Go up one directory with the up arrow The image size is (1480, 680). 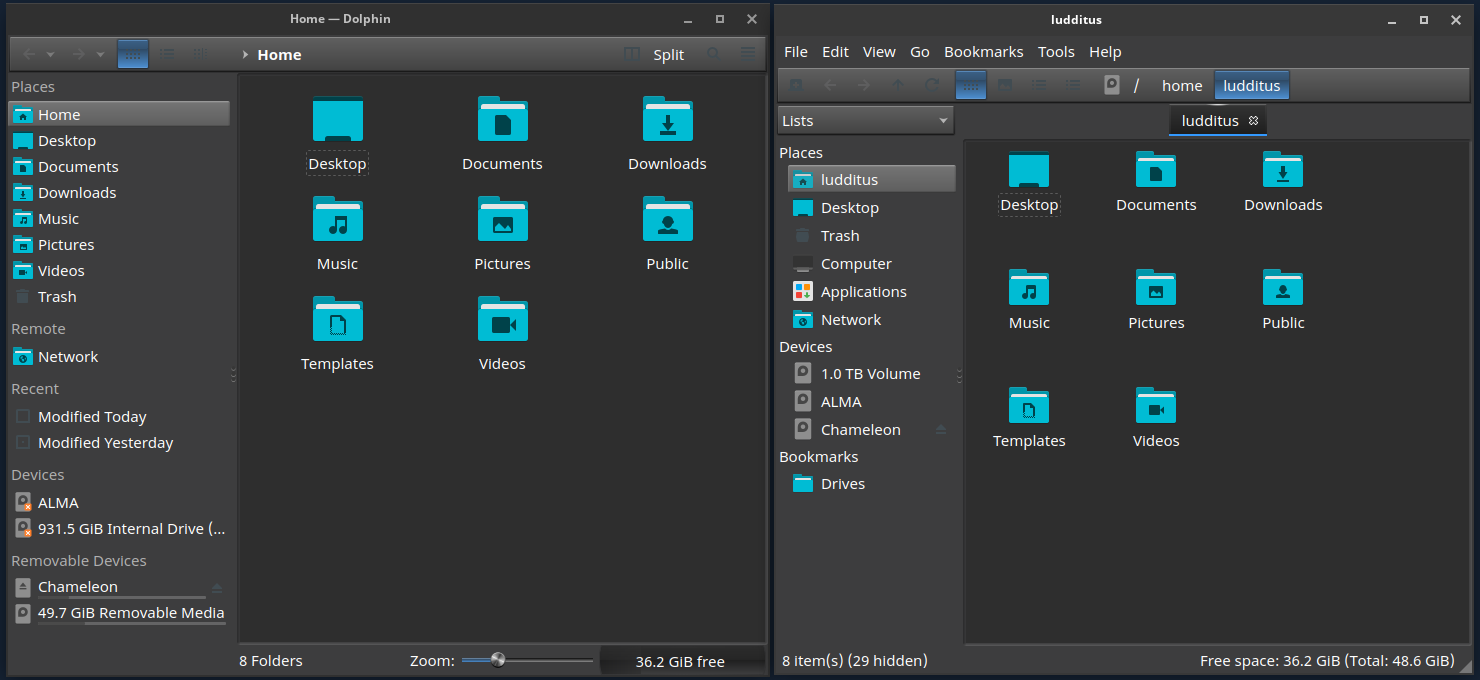pyautogui.click(x=897, y=85)
